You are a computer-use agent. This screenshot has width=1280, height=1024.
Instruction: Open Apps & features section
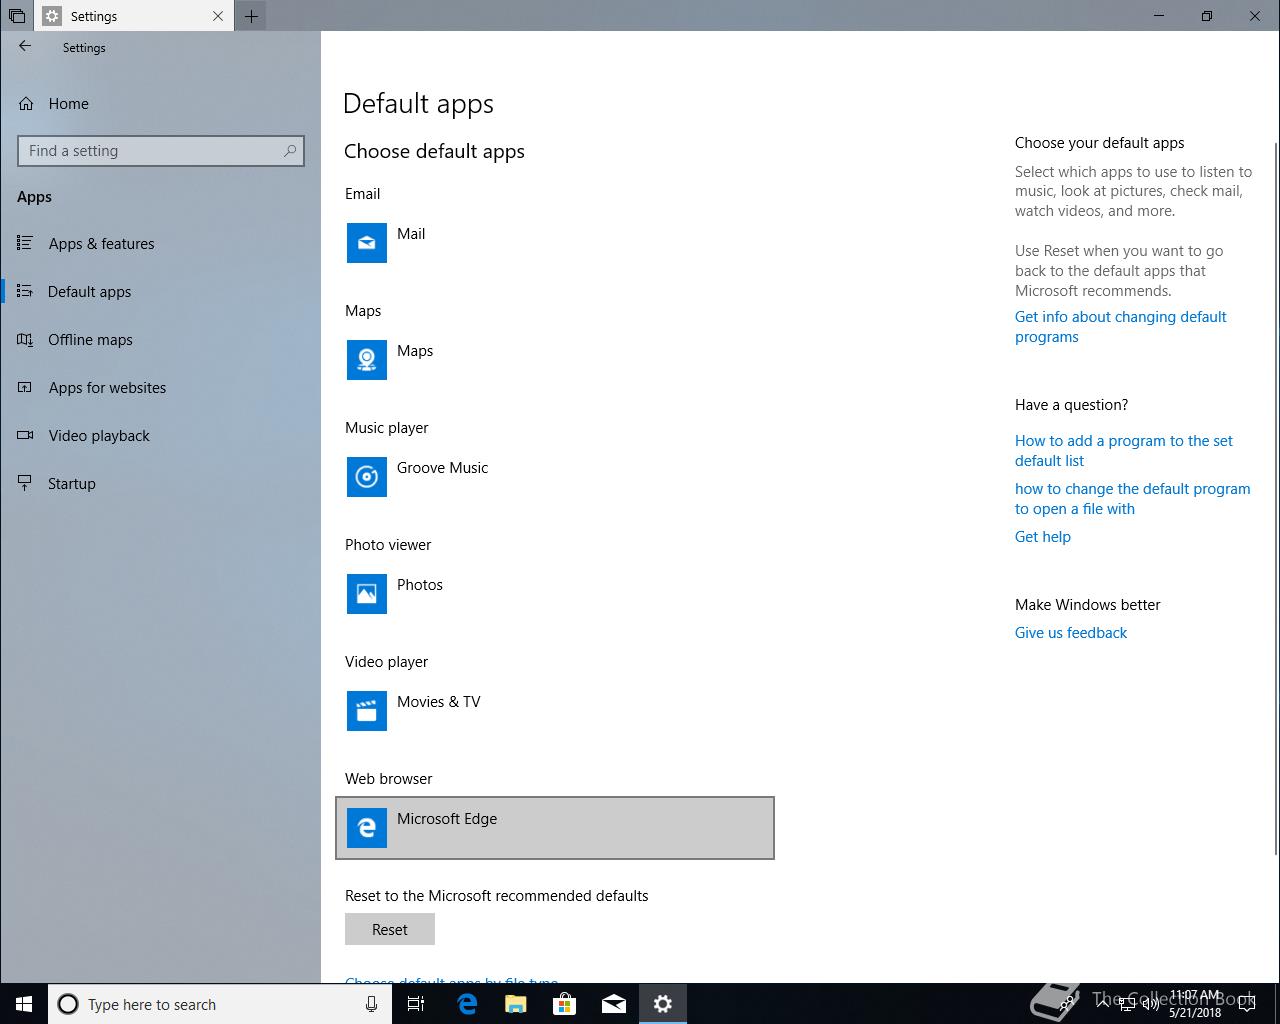[101, 244]
